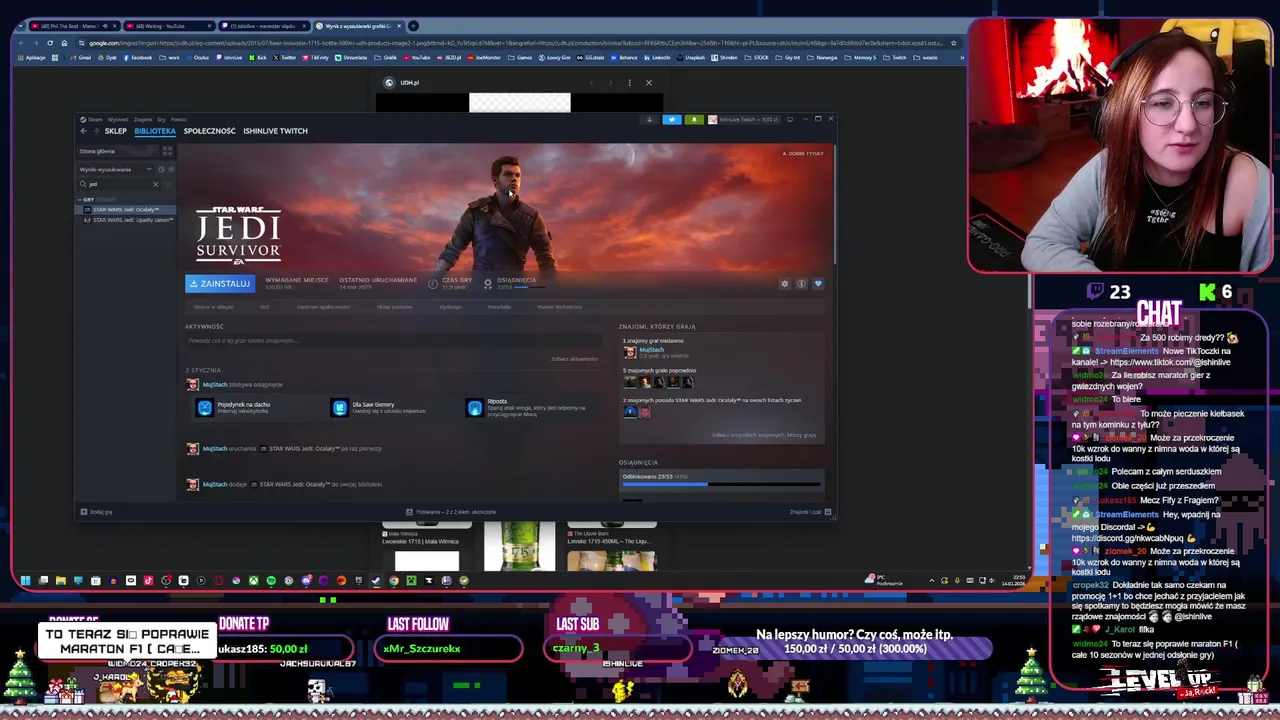Open Centrum społeczności link
1280x720 pixels.
[323, 307]
